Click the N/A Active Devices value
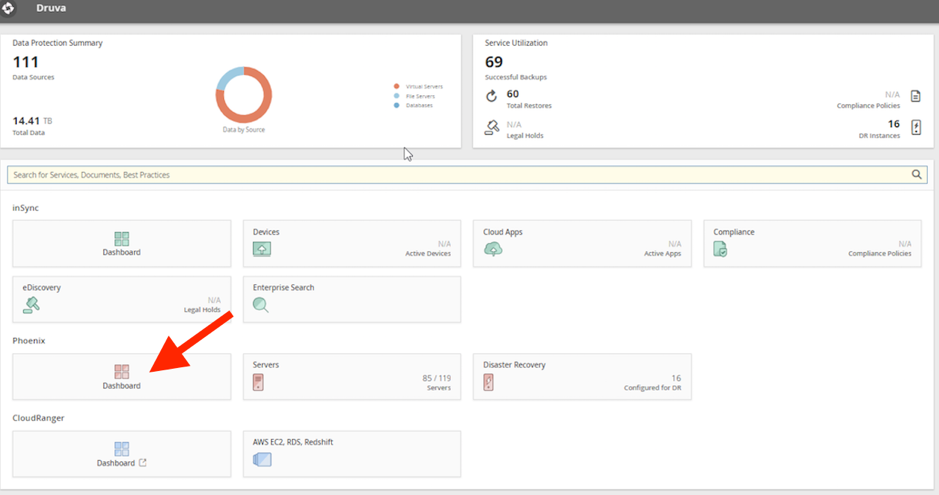Viewport: 939px width, 495px height. click(x=444, y=244)
